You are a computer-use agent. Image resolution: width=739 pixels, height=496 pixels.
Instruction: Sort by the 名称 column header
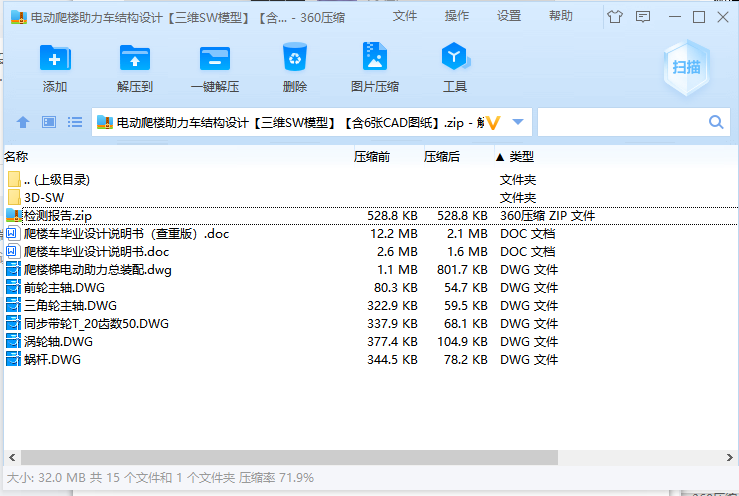(x=16, y=157)
